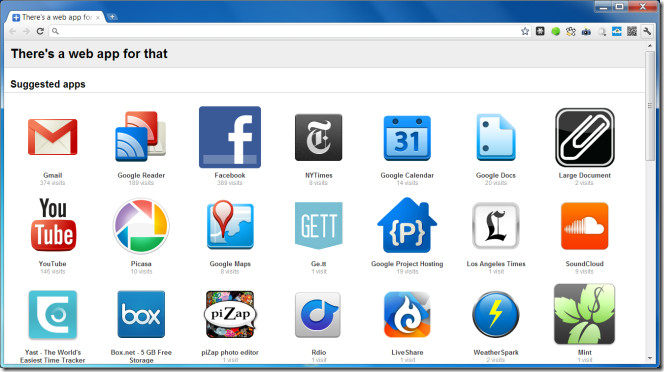Launch the piZap photo editor
The image size is (664, 372).
[230, 314]
